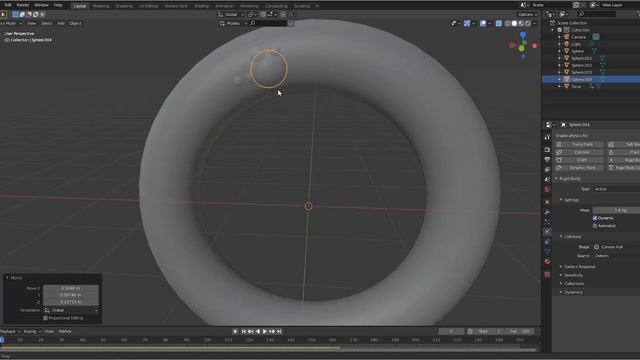Image resolution: width=640 pixels, height=360 pixels.
Task: Switch to the Modeling workspace tab
Action: 101,6
